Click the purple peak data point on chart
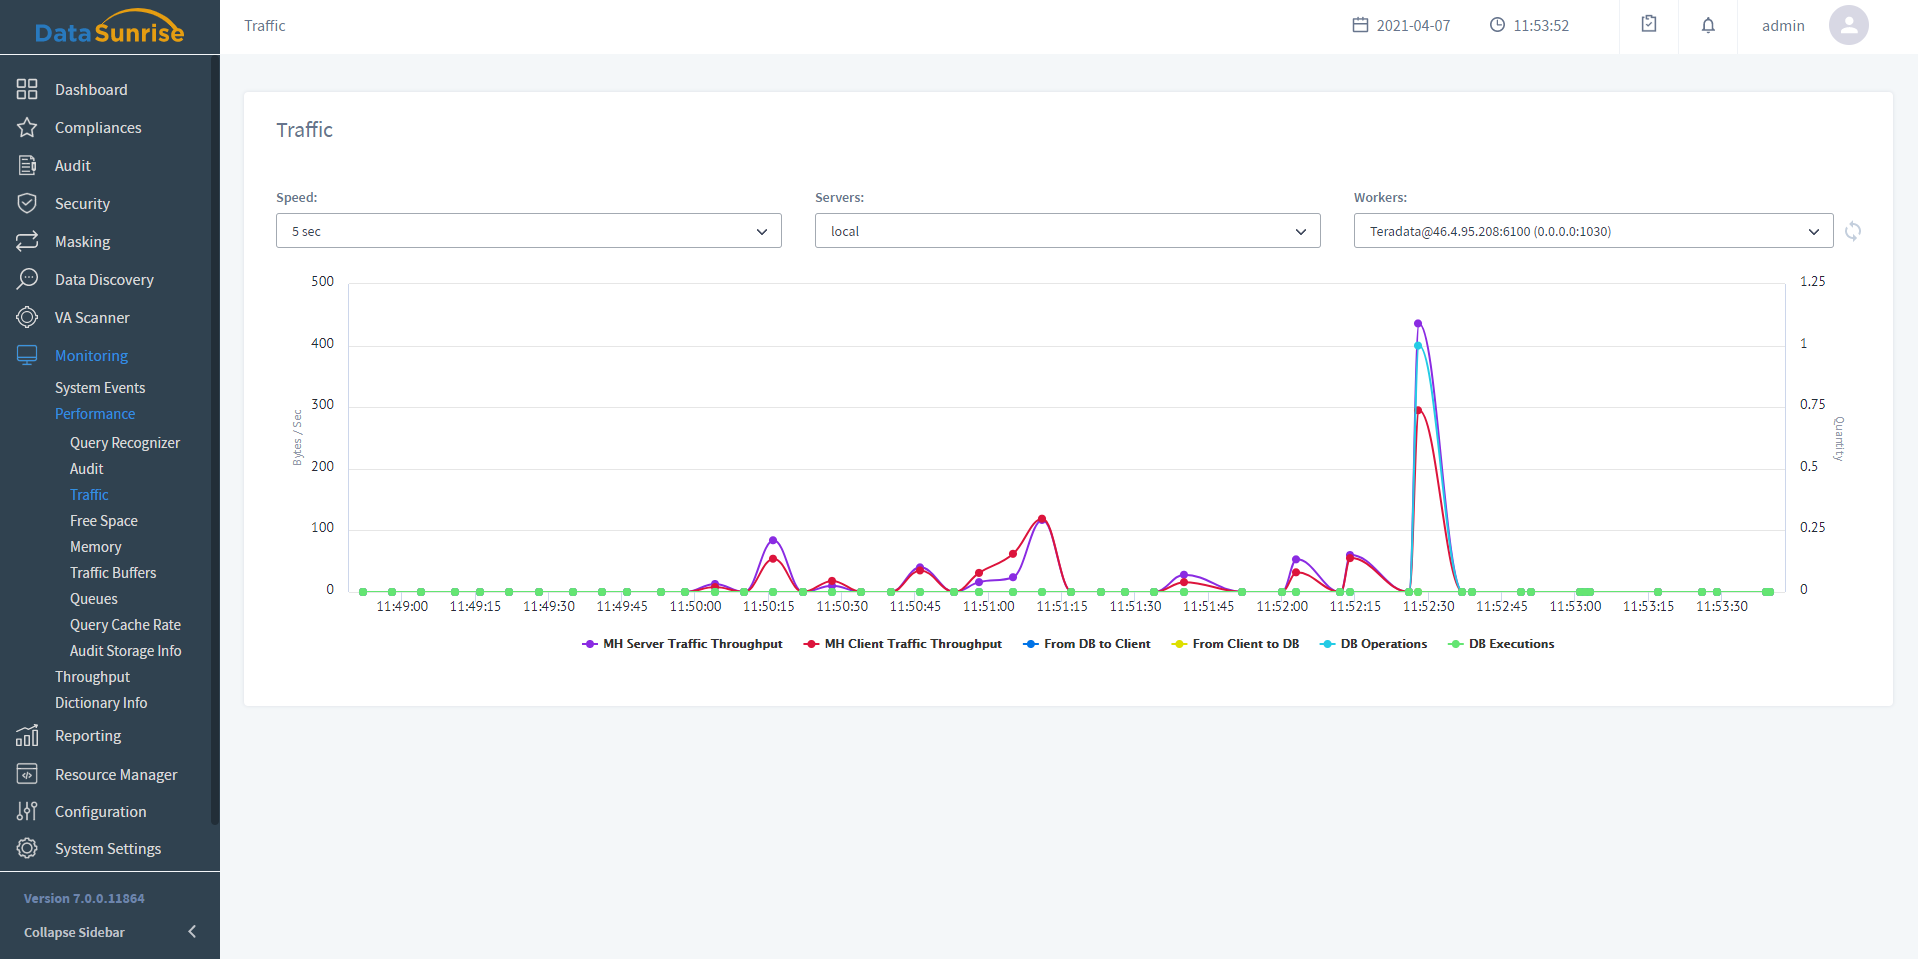This screenshot has width=1918, height=959. 1418,323
